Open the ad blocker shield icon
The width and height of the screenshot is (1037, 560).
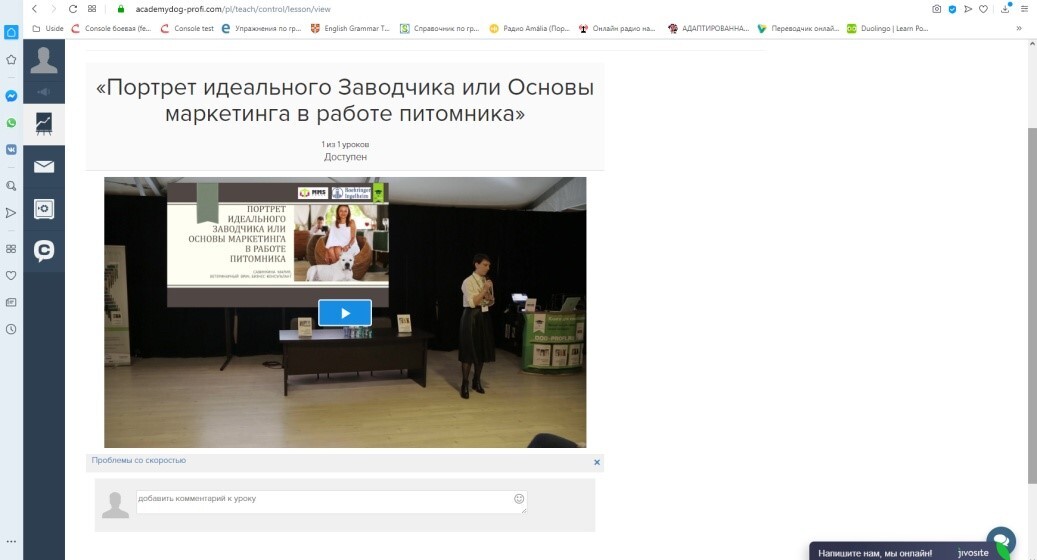(952, 9)
